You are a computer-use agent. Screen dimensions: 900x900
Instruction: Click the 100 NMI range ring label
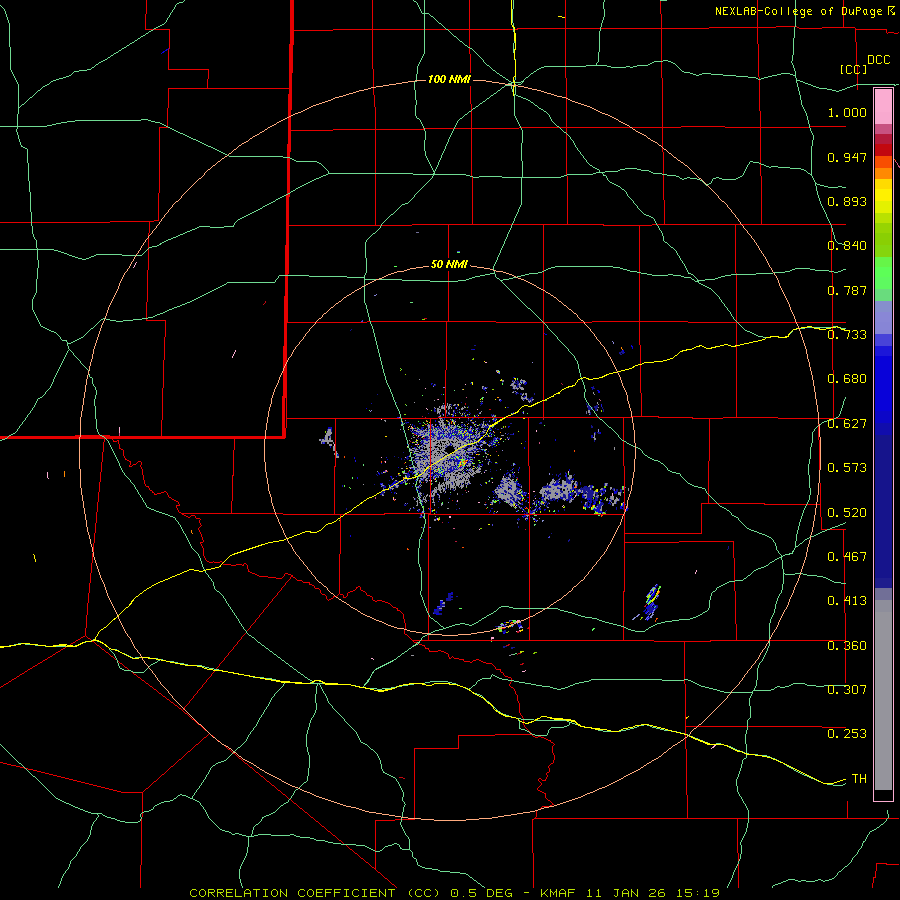point(449,79)
